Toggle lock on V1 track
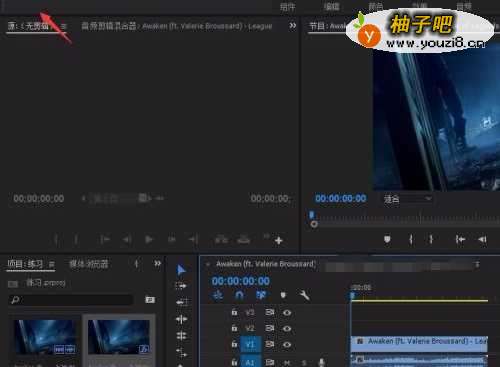Screen dimensions: 500x367 234,344
